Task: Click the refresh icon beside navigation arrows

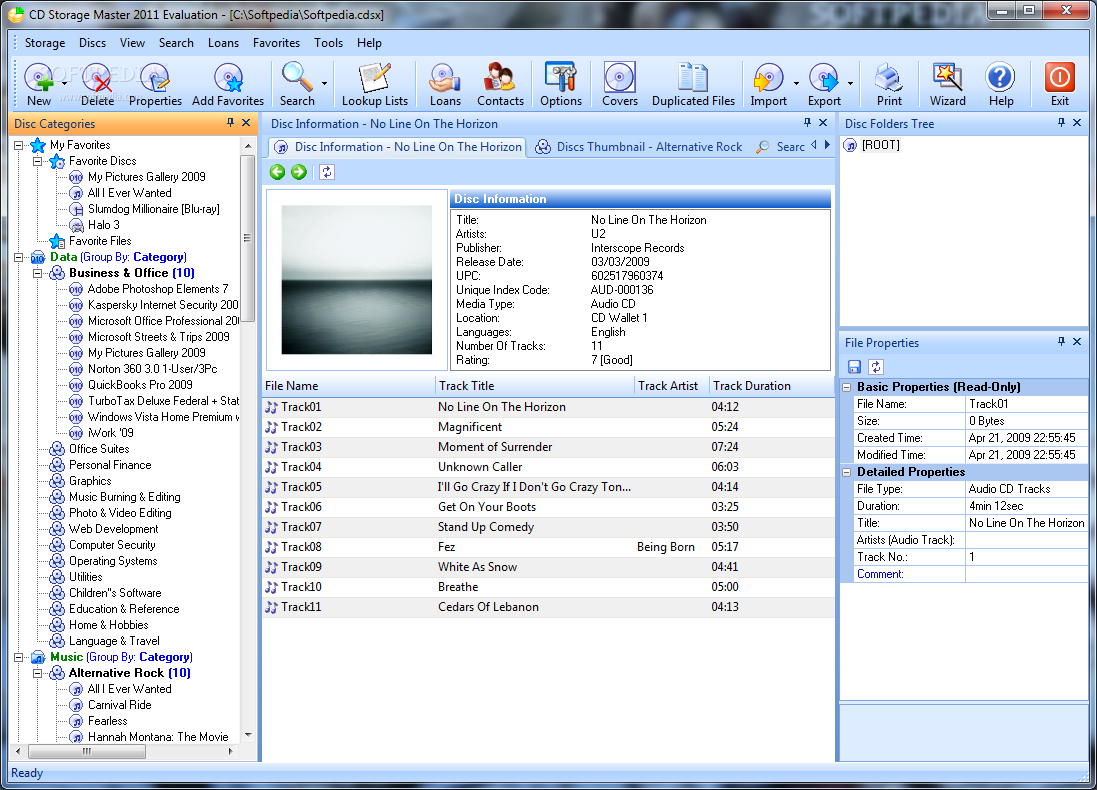Action: pyautogui.click(x=327, y=172)
